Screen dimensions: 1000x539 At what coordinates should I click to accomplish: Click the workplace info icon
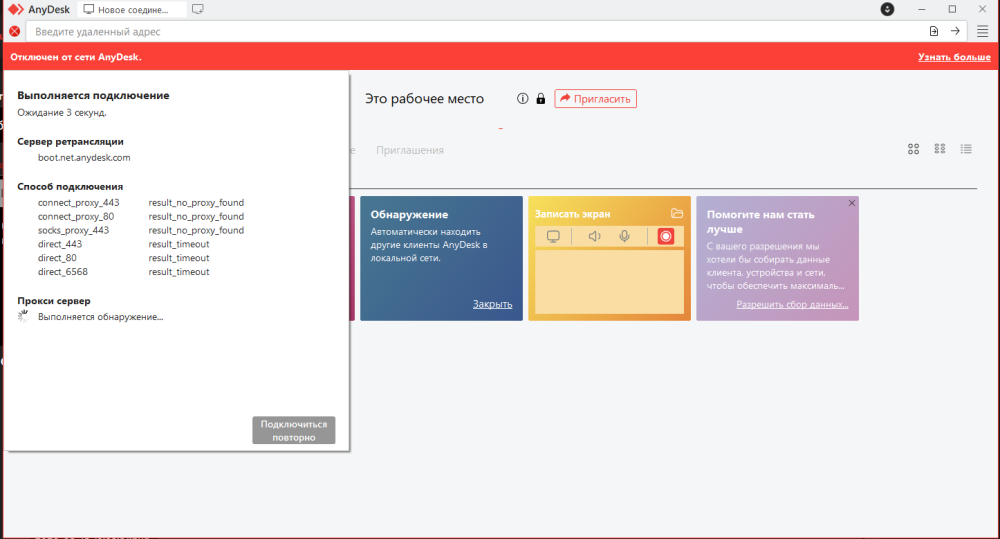click(x=522, y=99)
